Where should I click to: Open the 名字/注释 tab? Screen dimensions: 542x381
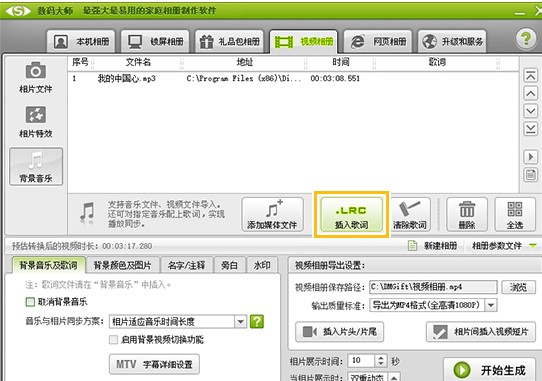[187, 265]
